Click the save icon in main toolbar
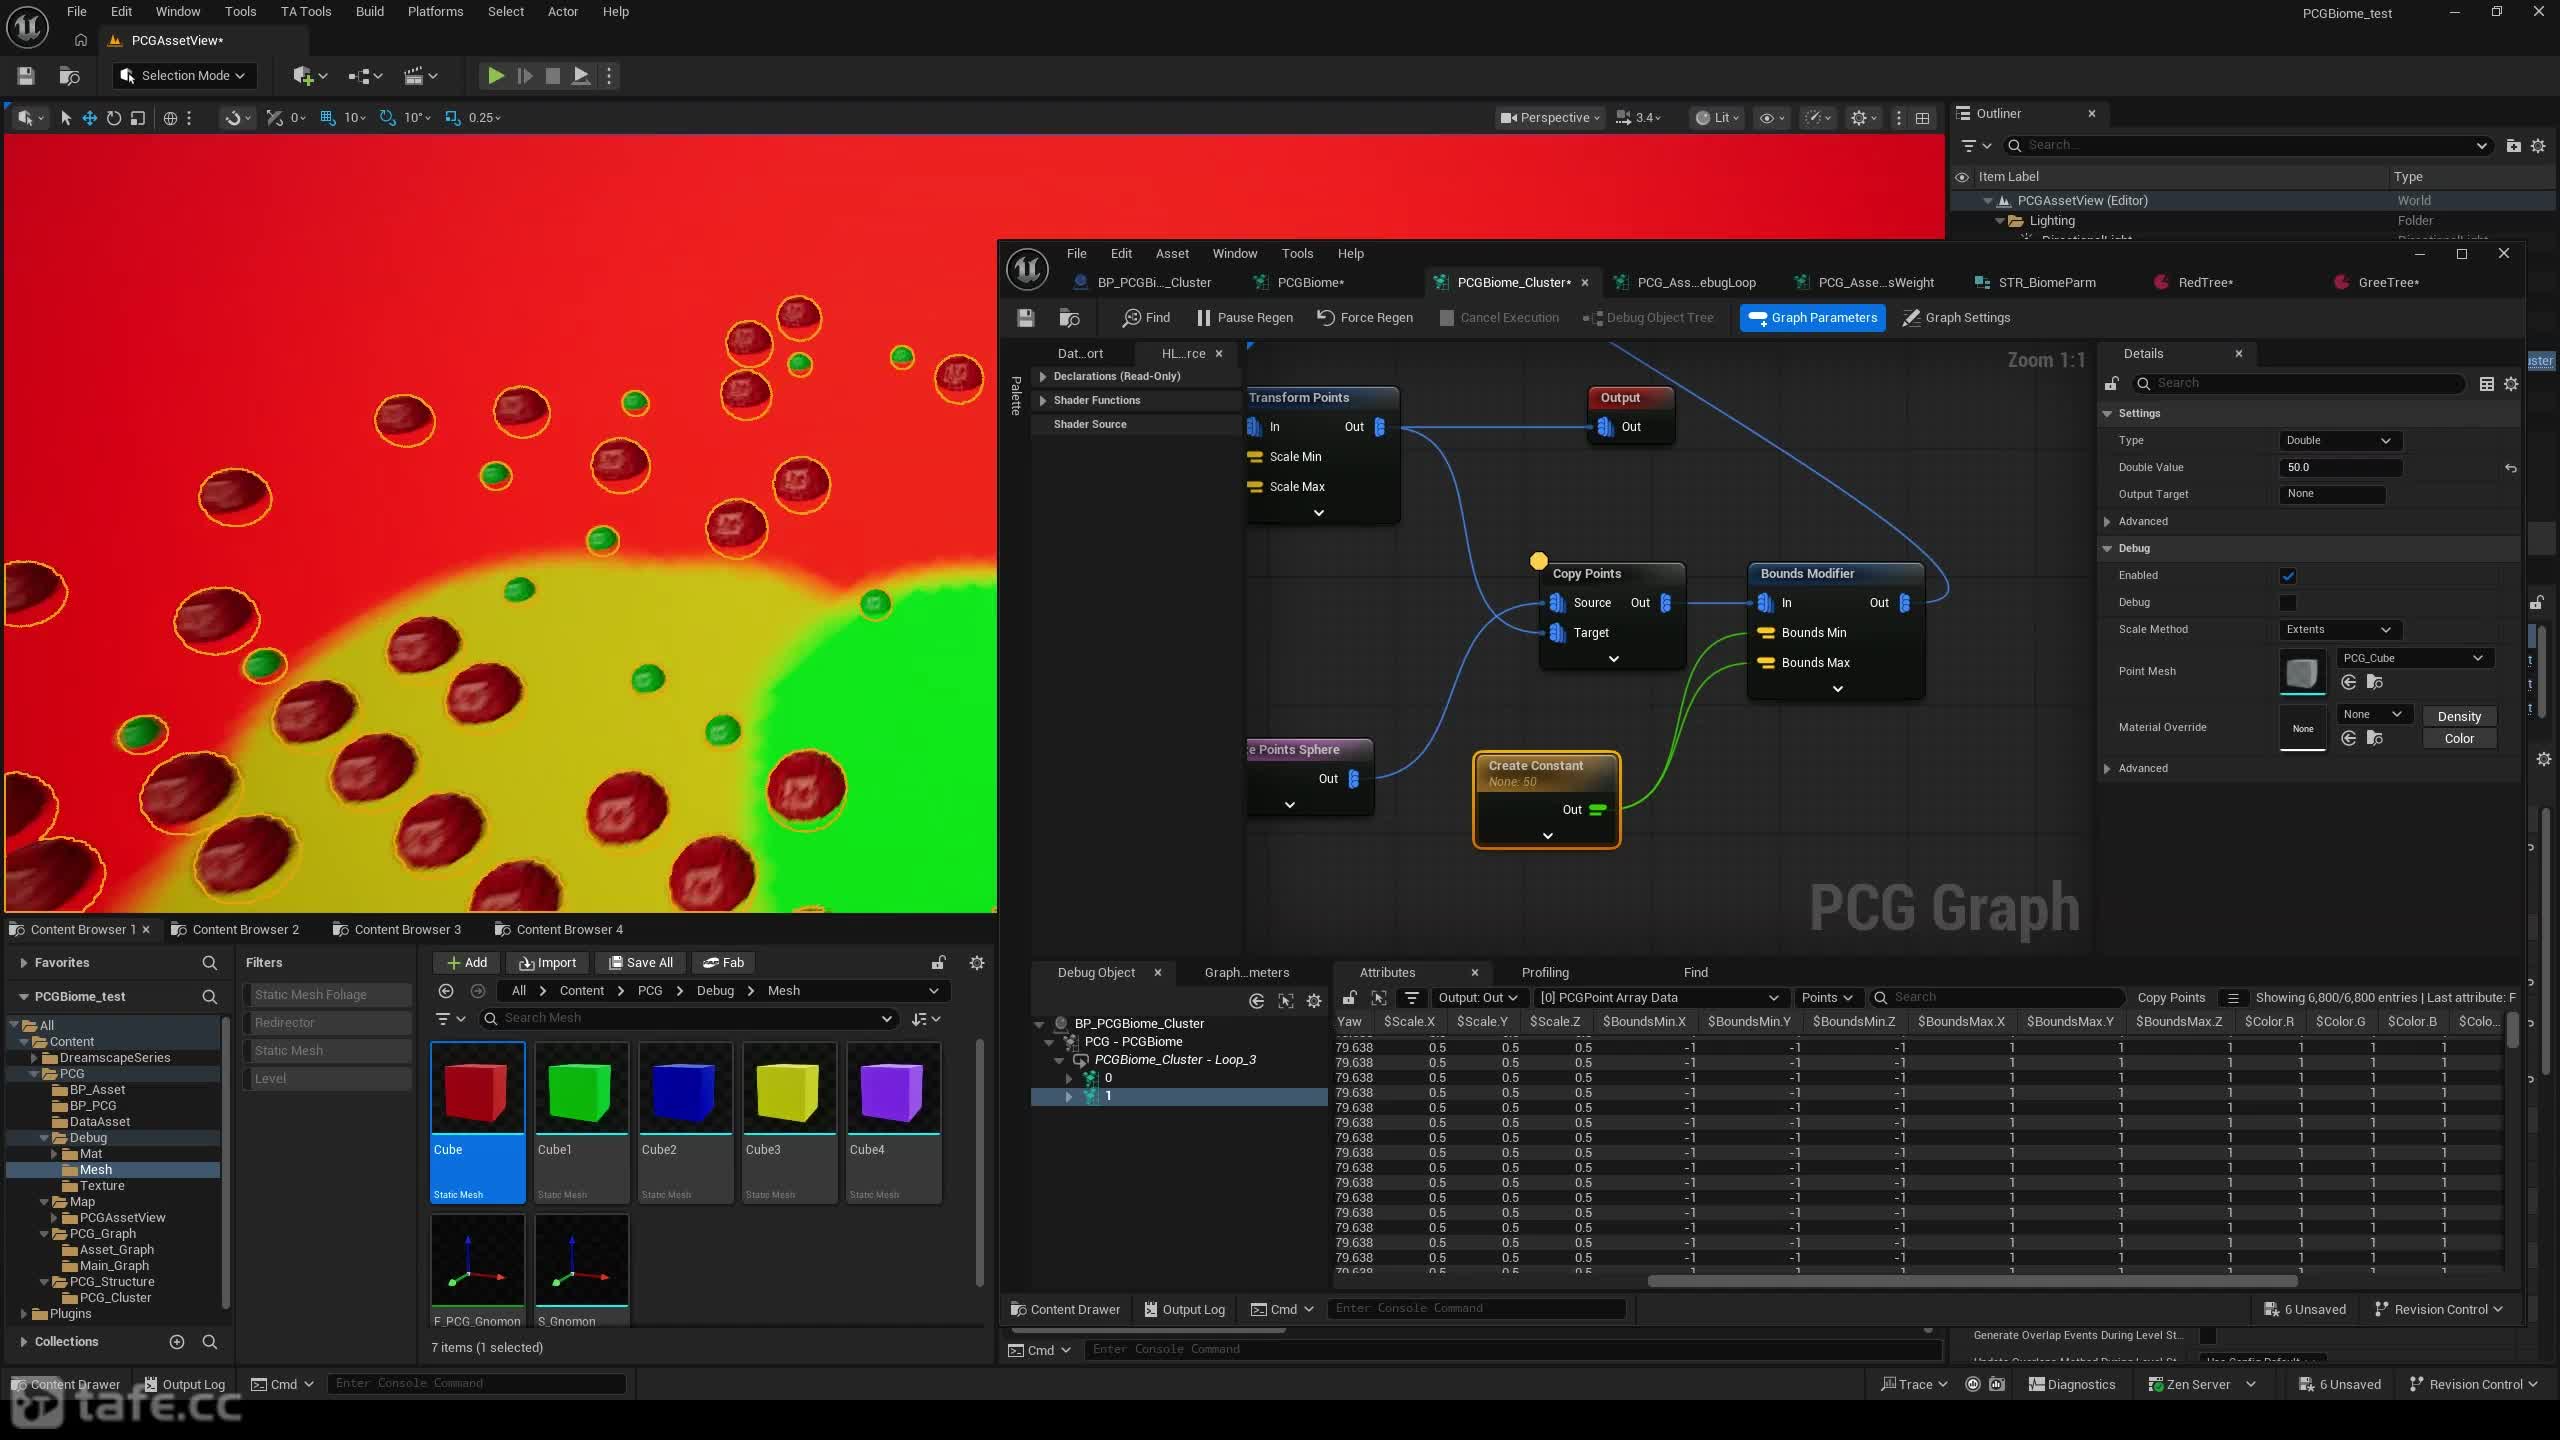 (x=26, y=76)
